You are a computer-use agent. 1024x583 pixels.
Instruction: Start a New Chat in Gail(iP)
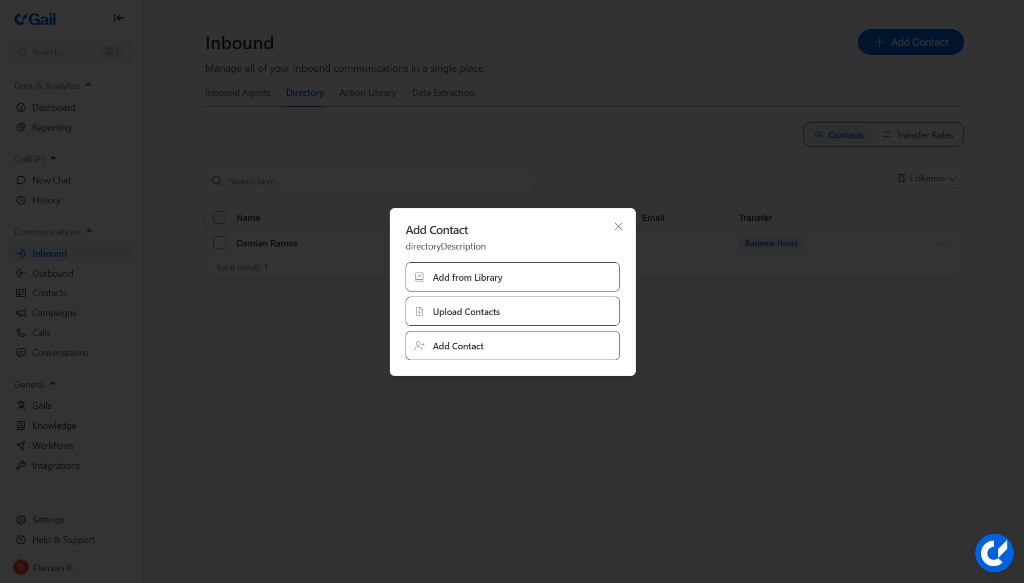[51, 180]
